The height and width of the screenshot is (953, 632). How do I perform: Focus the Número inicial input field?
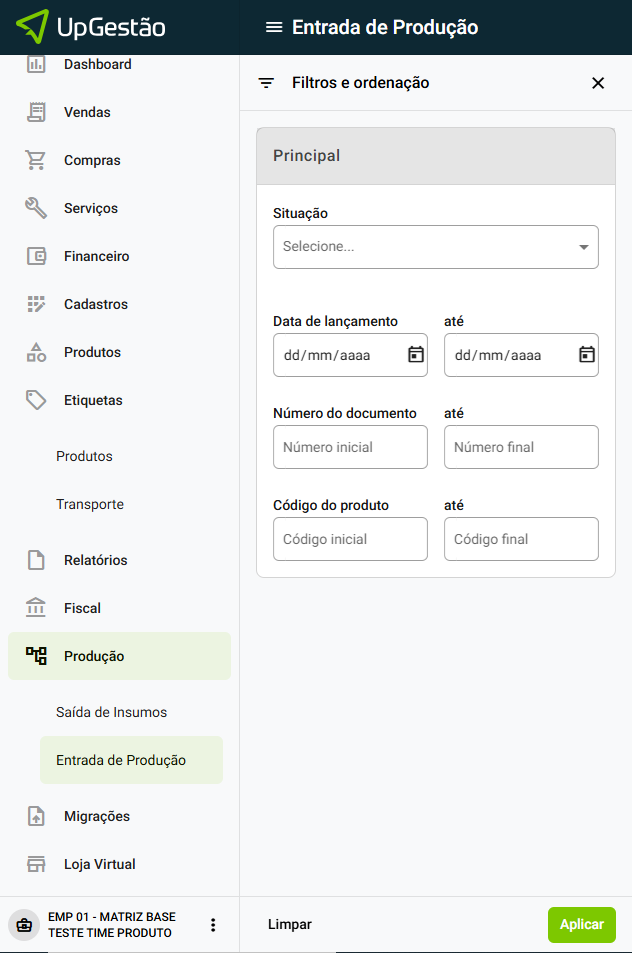pos(350,447)
